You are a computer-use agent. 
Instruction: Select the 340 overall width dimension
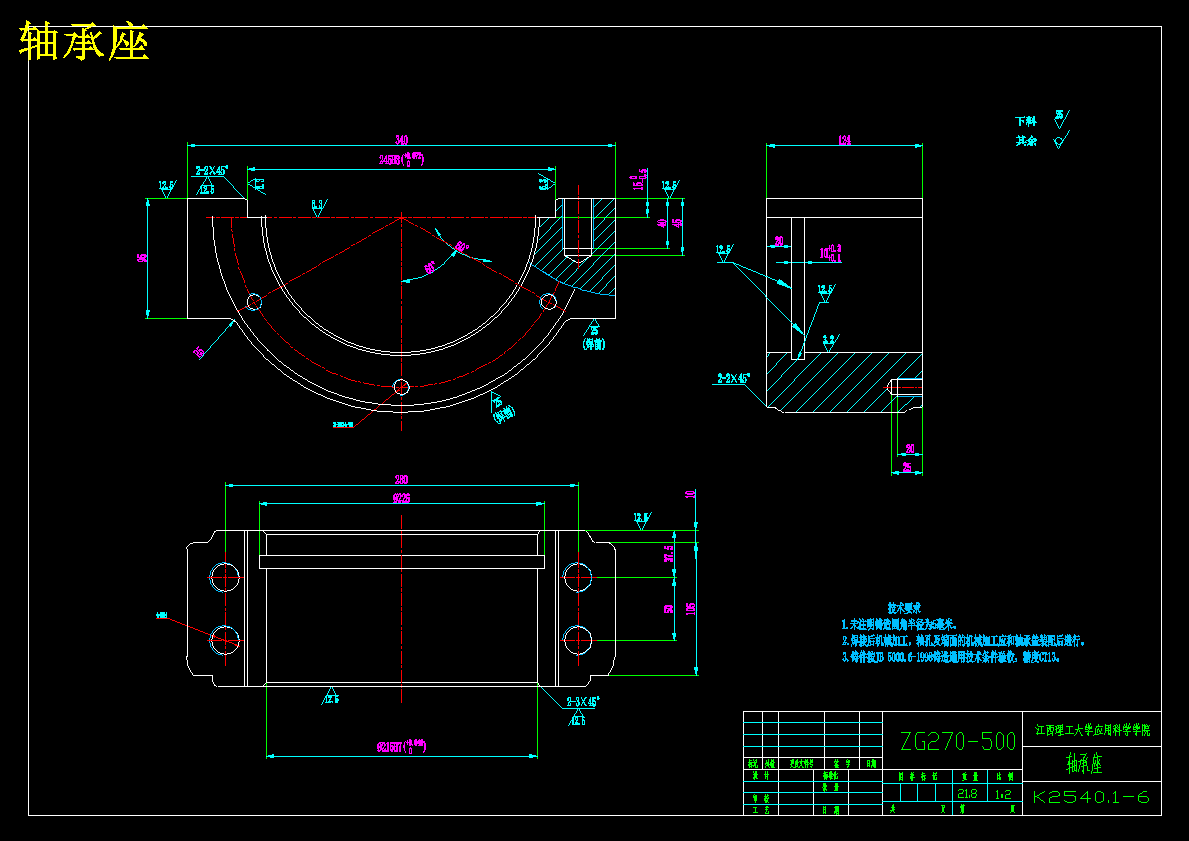pyautogui.click(x=401, y=140)
